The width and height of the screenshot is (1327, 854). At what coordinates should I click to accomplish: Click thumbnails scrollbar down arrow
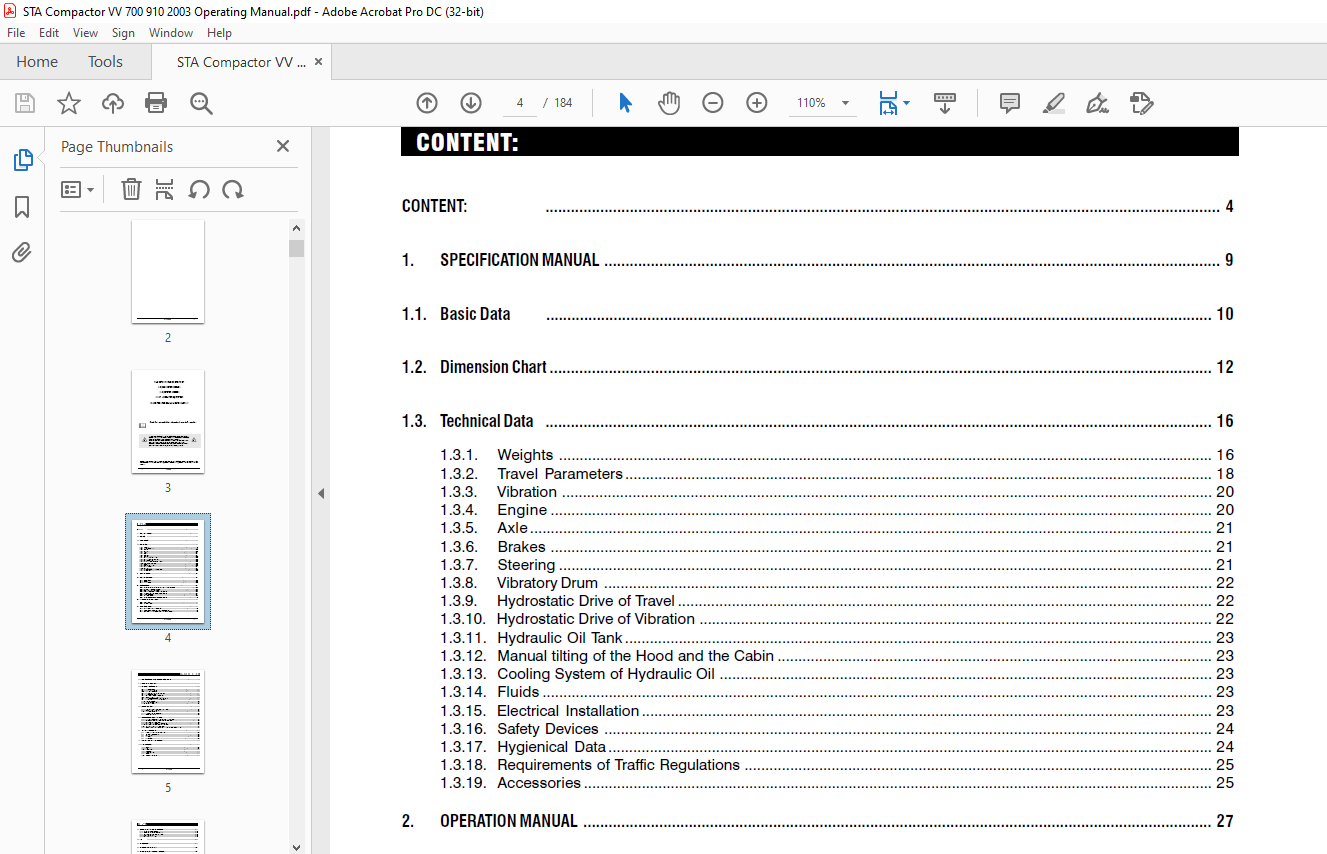296,846
